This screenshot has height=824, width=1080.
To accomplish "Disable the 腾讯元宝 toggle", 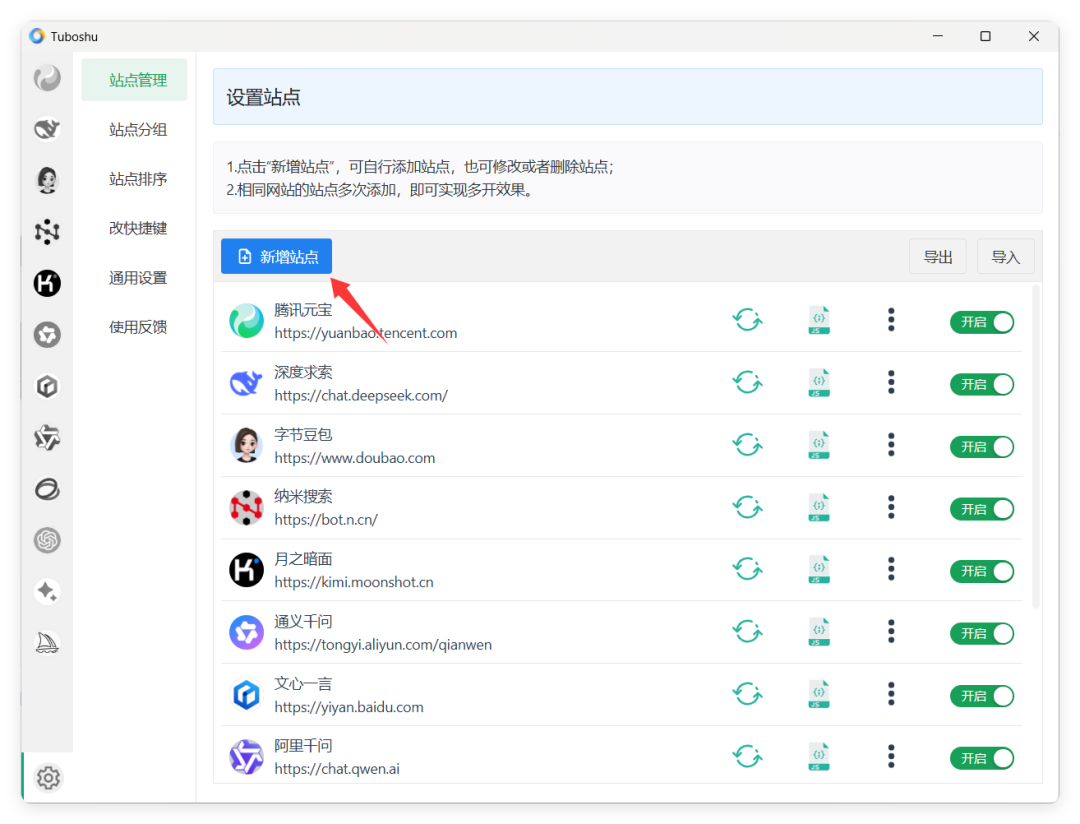I will coord(982,322).
